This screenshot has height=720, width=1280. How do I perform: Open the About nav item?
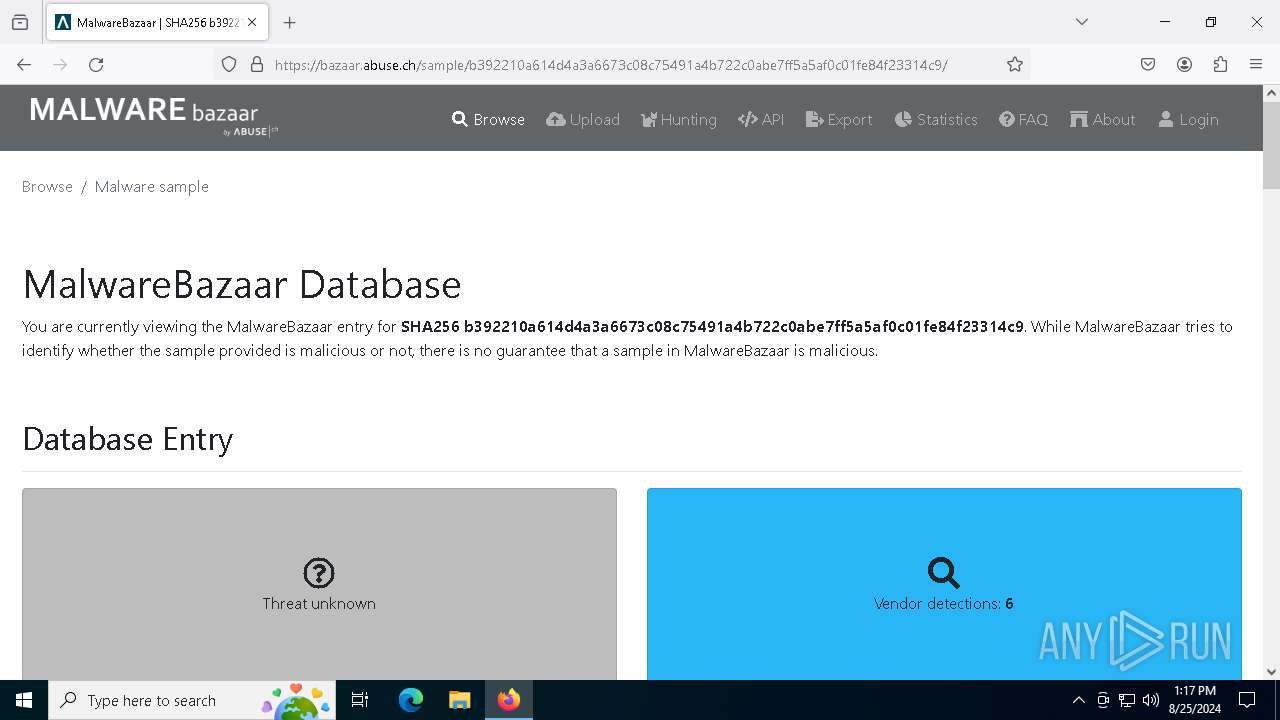(1103, 119)
